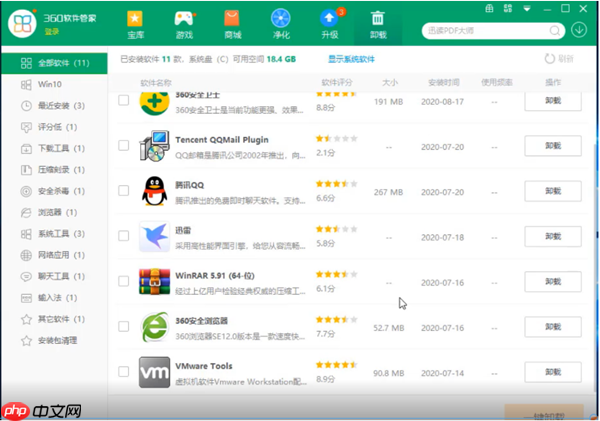Select 安全杀毒 (1) category
The height and width of the screenshot is (421, 600).
click(54, 191)
